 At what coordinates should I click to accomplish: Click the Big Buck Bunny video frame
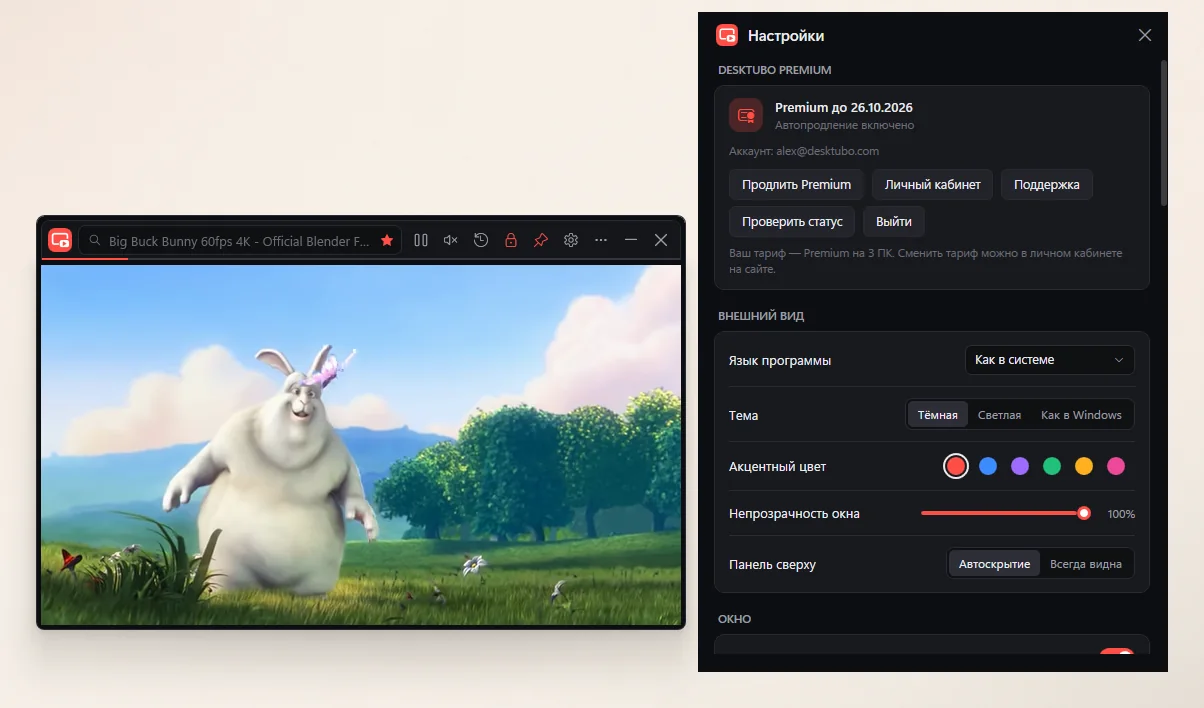pyautogui.click(x=361, y=445)
